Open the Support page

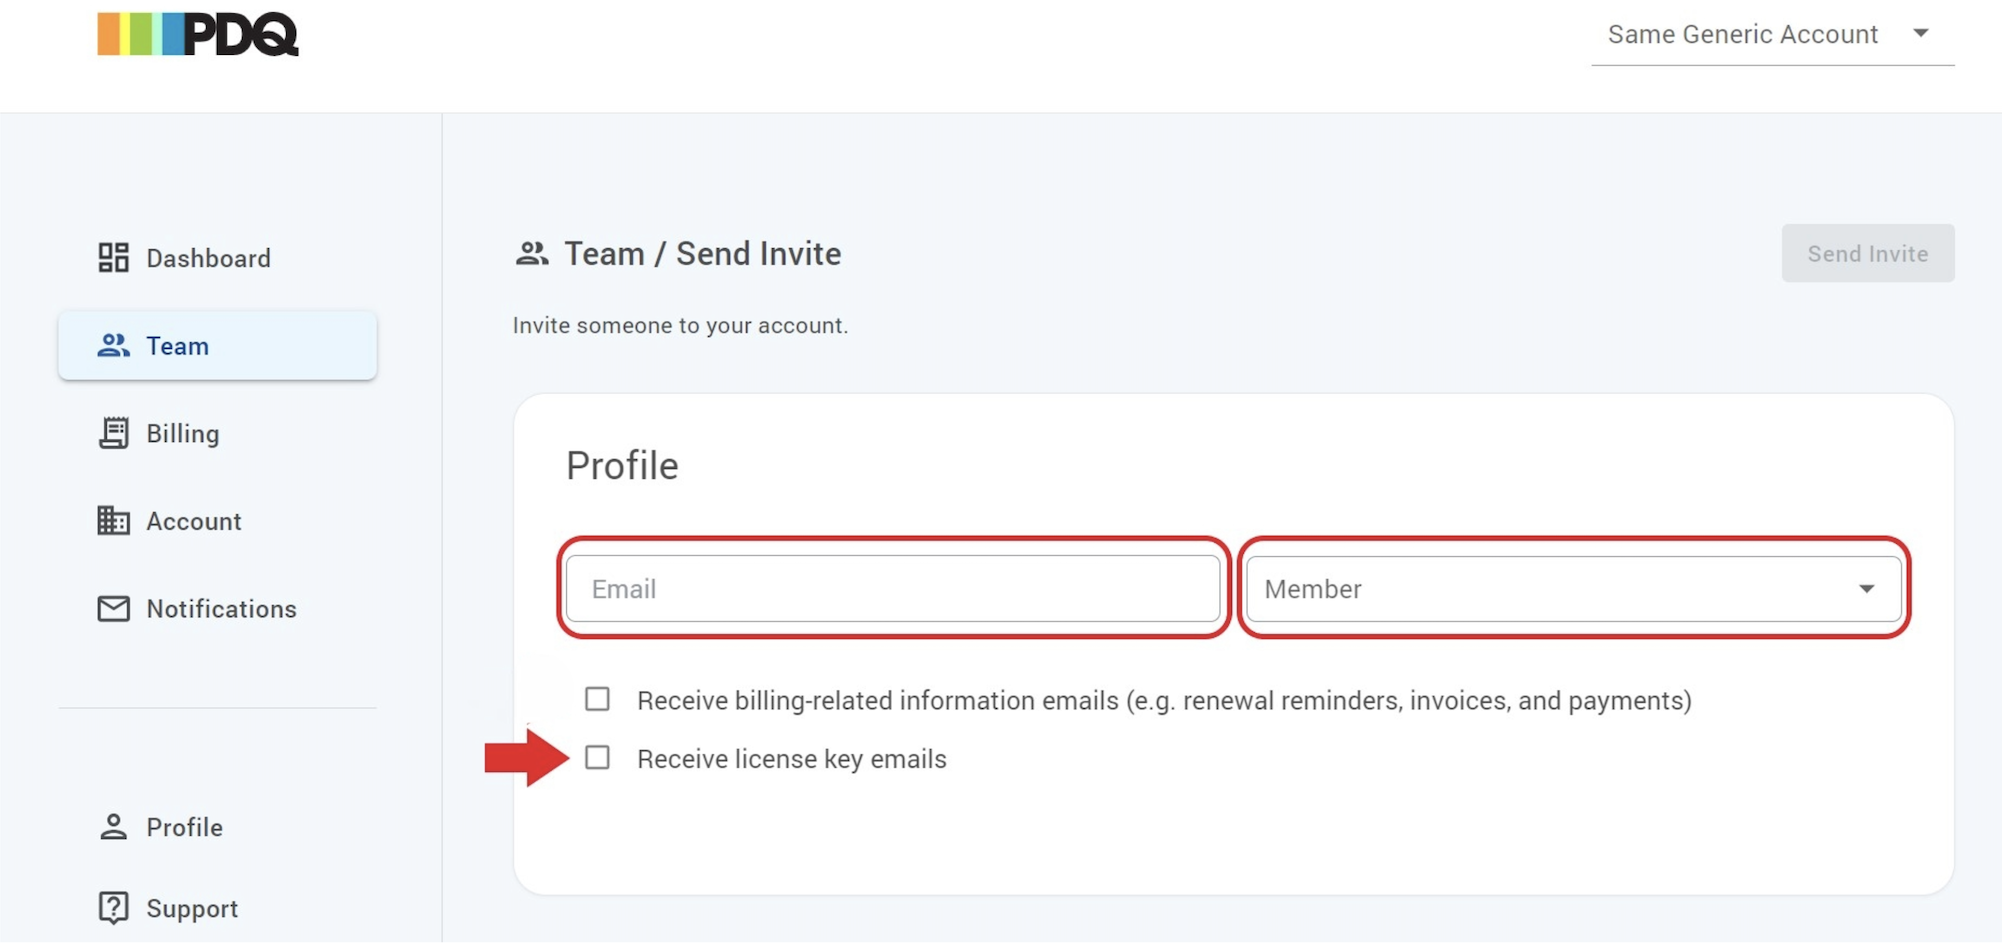click(x=217, y=908)
